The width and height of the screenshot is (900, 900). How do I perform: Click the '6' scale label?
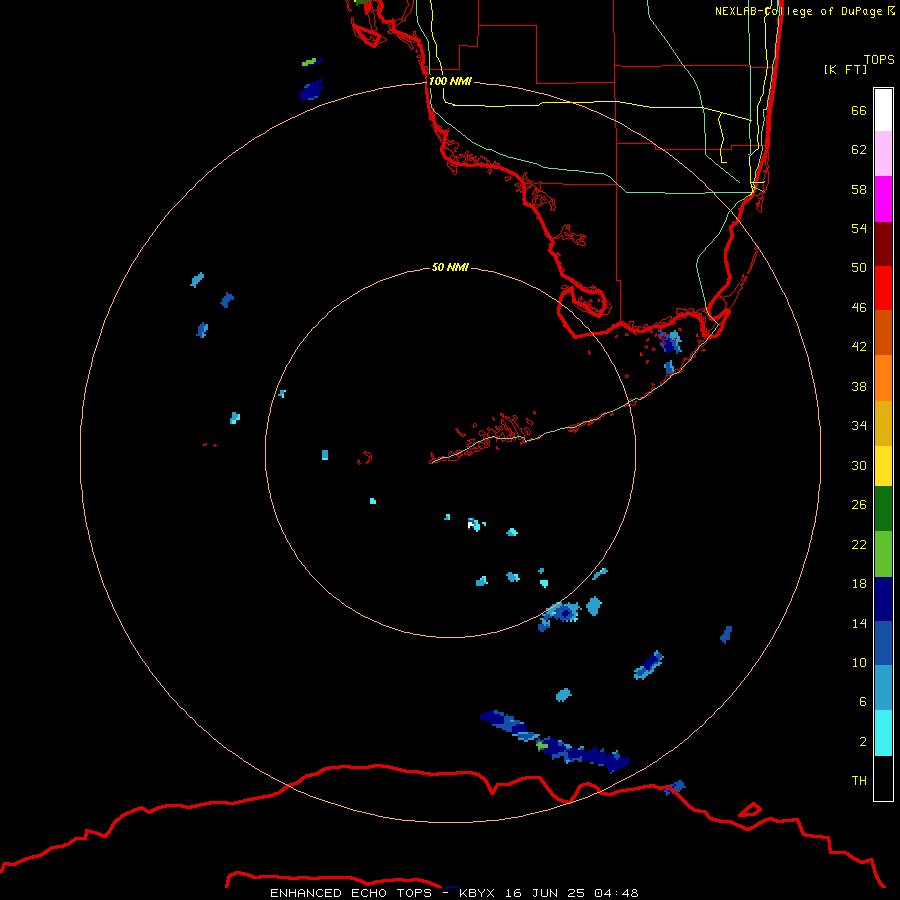pyautogui.click(x=863, y=702)
